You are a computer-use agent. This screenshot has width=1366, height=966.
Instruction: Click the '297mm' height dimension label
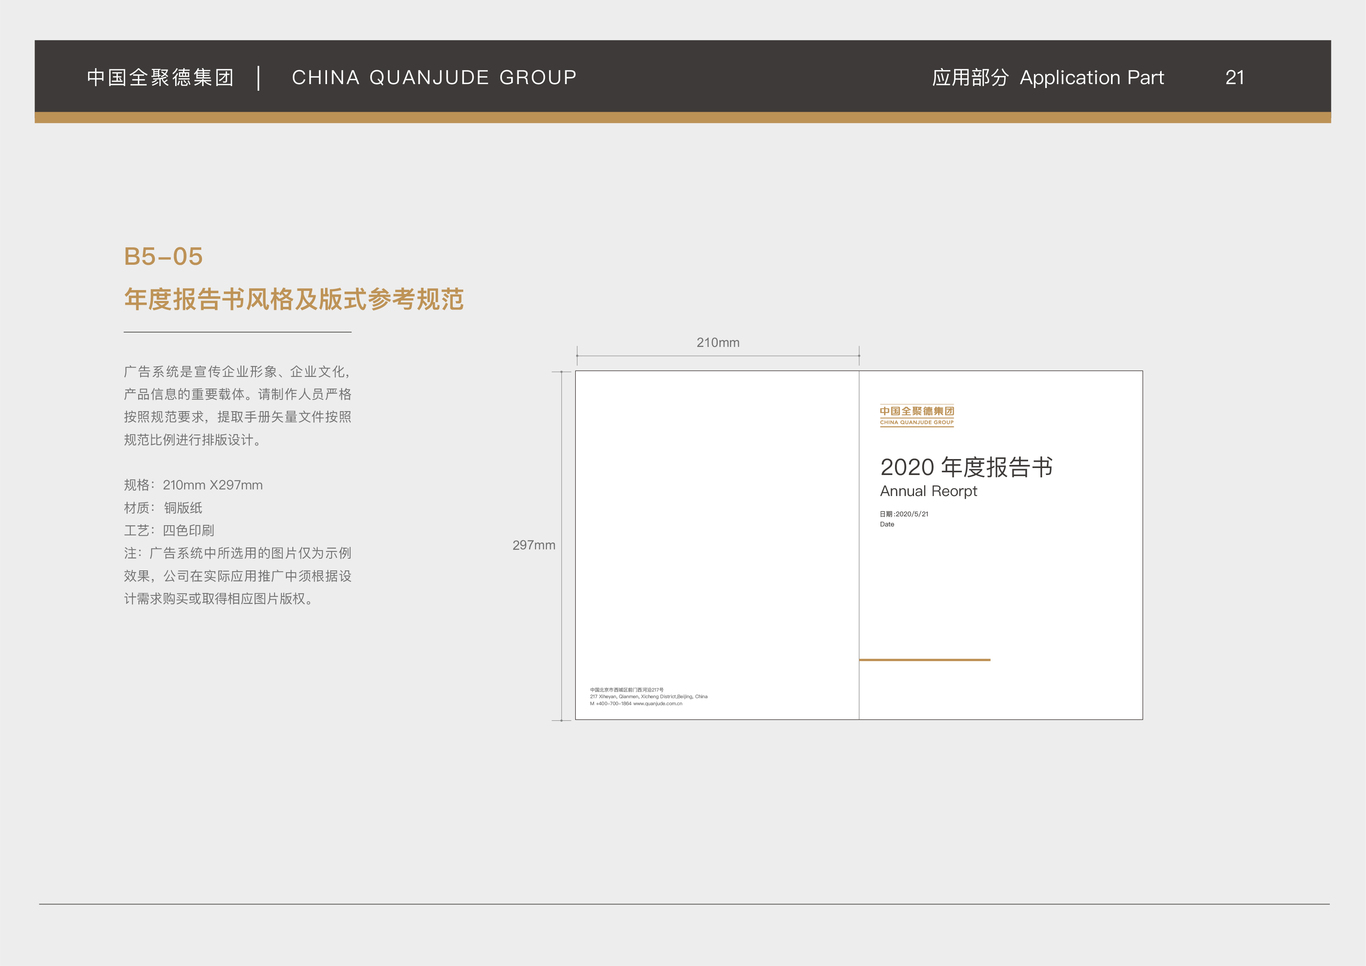pyautogui.click(x=534, y=545)
